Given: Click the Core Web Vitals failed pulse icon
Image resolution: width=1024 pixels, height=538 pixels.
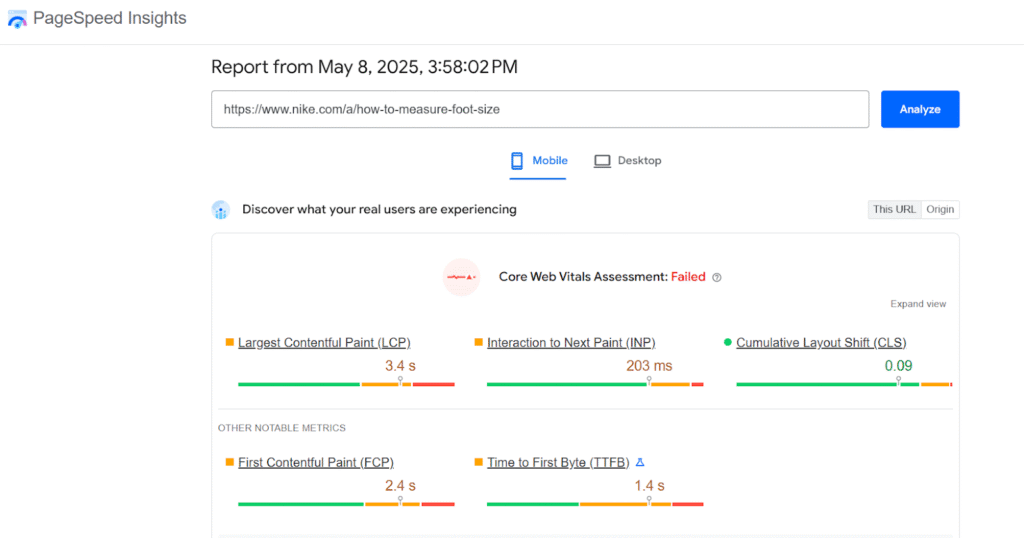Looking at the screenshot, I should tap(461, 277).
